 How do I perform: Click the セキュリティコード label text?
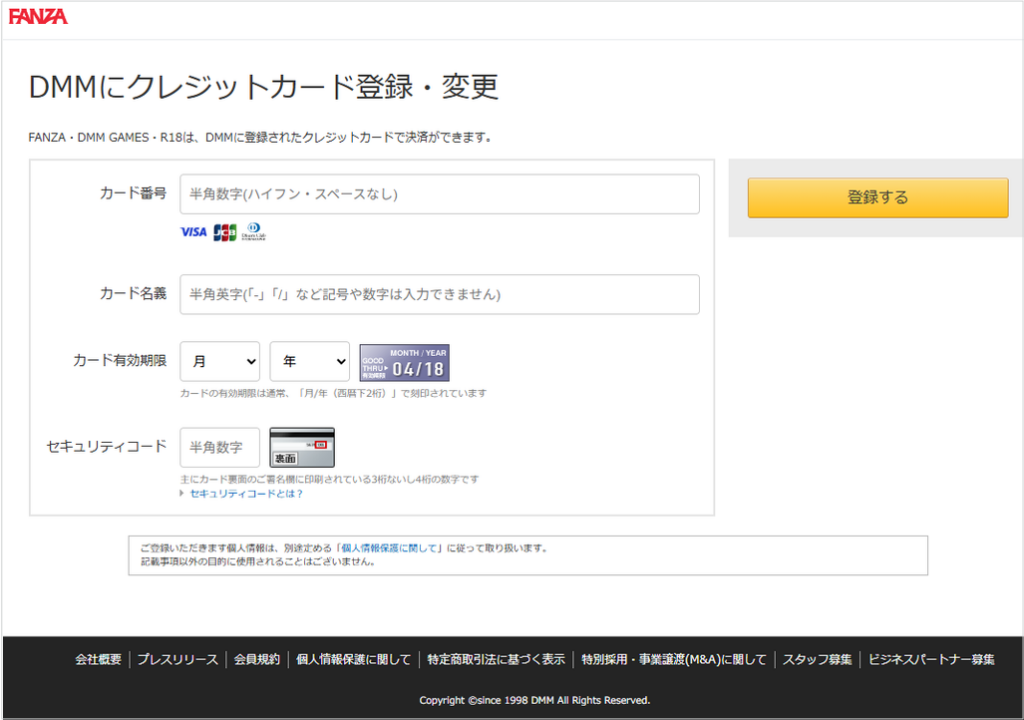pos(106,447)
